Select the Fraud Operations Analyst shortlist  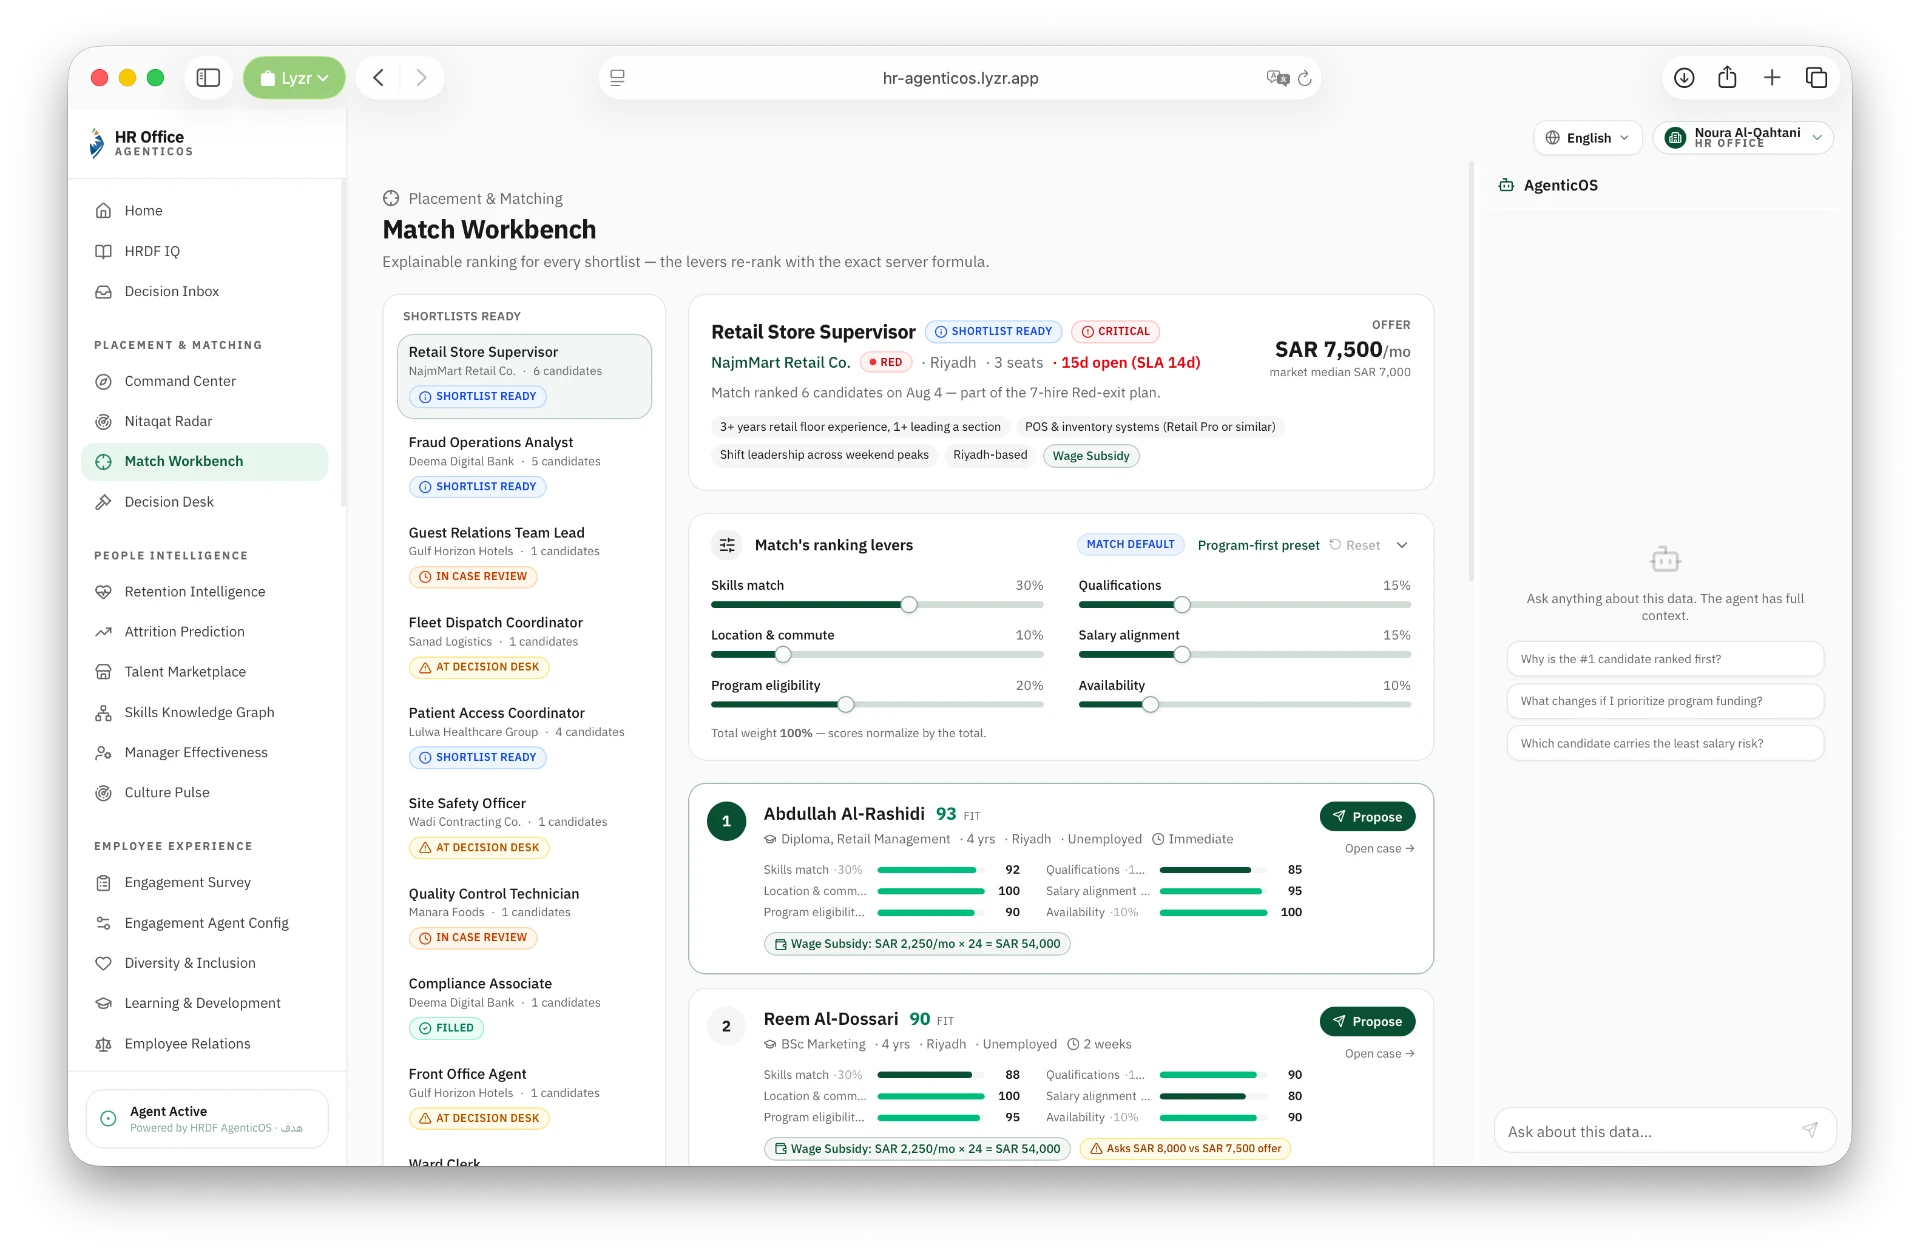tap(524, 465)
